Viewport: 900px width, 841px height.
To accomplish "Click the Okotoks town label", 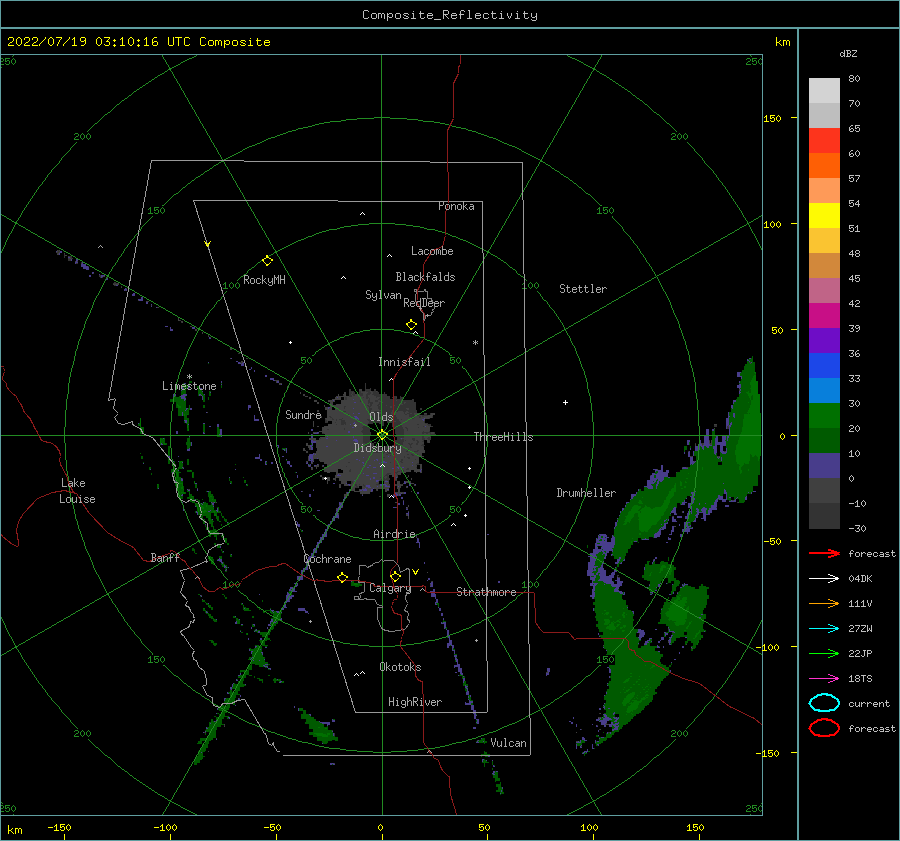I will [400, 667].
